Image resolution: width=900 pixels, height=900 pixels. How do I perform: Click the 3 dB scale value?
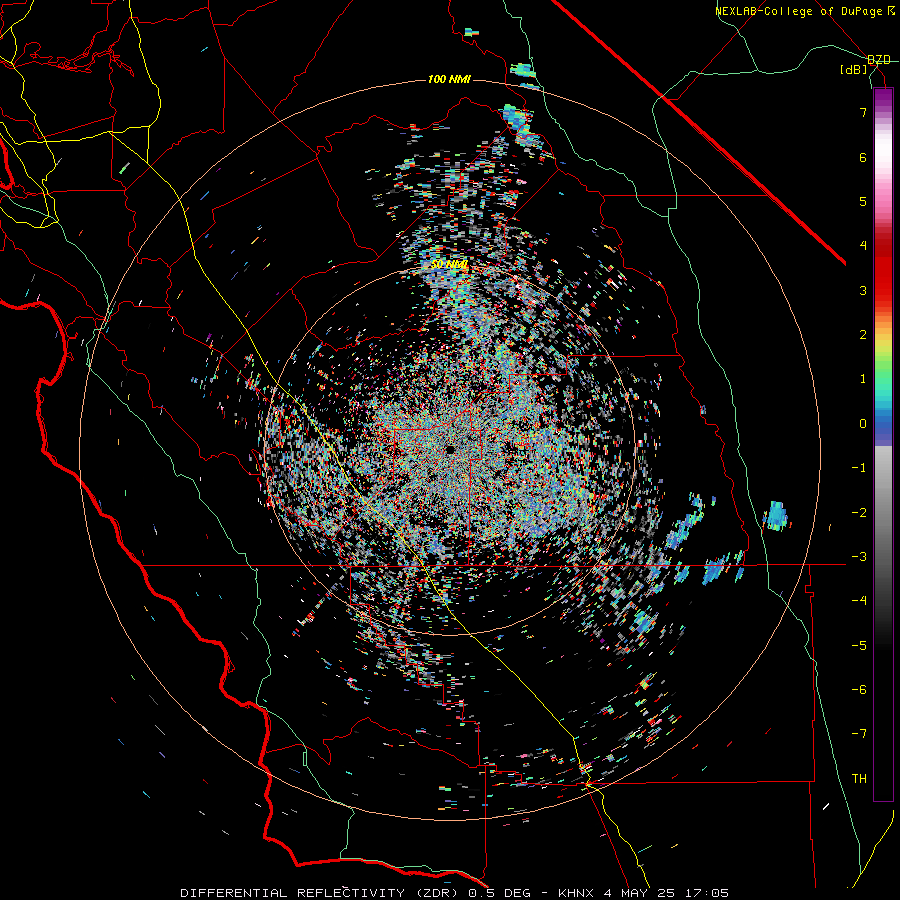tap(863, 290)
